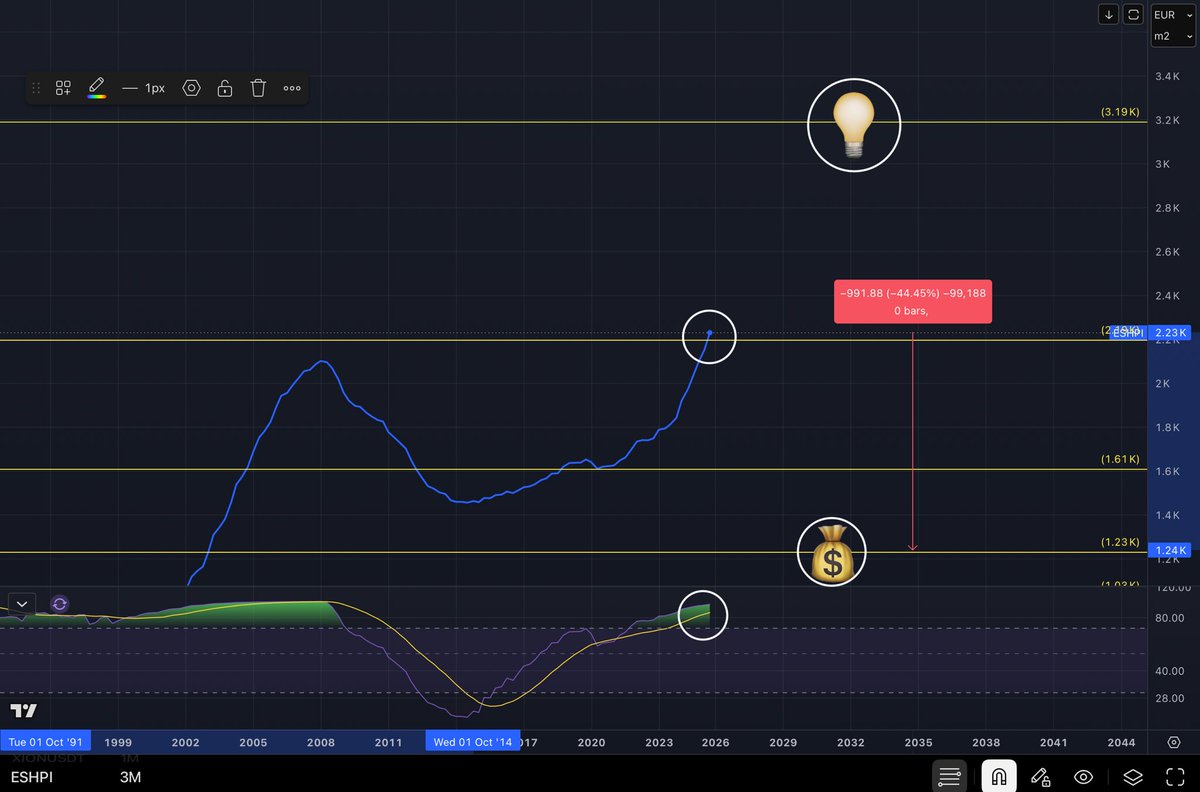Collapse the indicator pane chevron
This screenshot has height=792, width=1200.
coord(22,603)
